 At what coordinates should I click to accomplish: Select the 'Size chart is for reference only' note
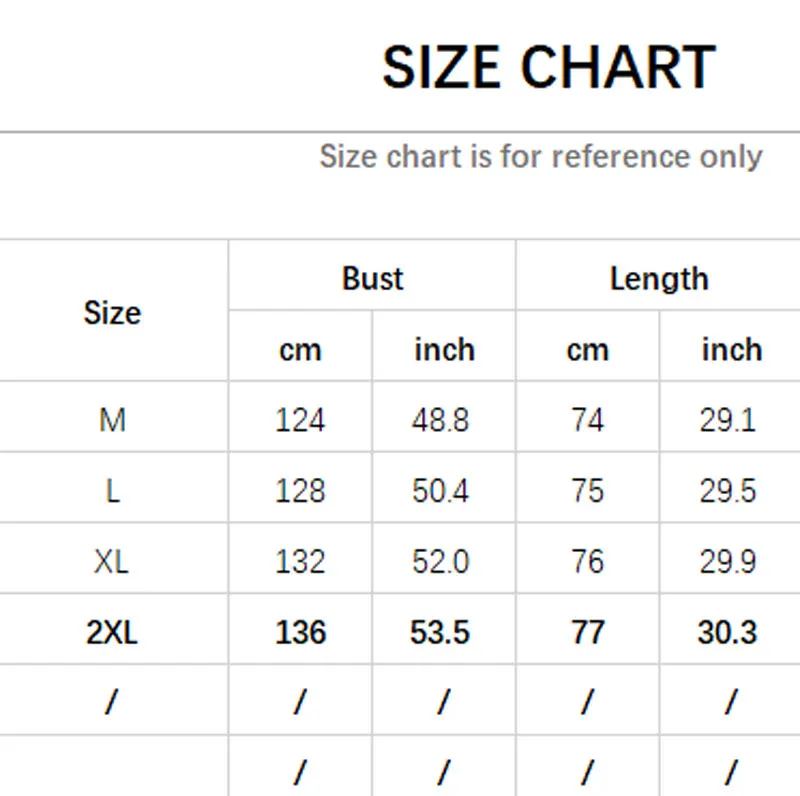point(541,156)
